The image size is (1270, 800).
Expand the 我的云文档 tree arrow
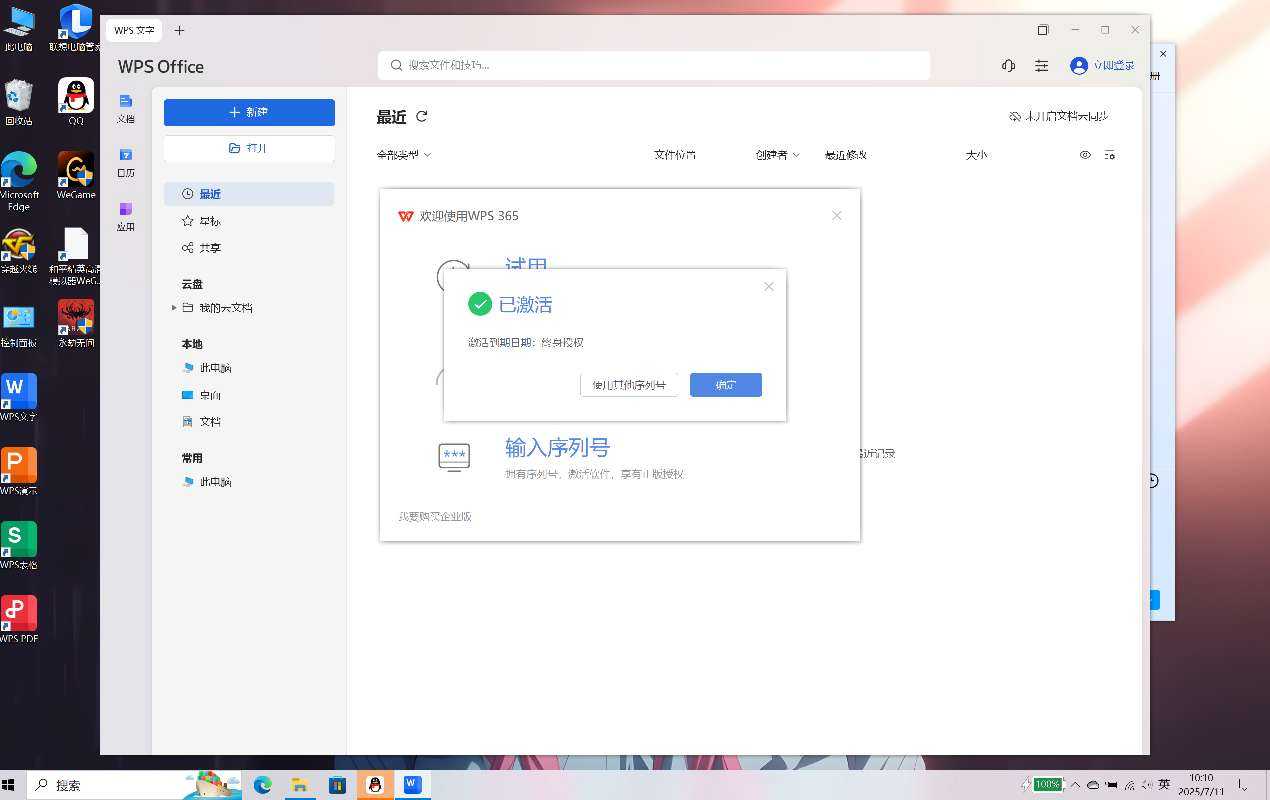coord(174,308)
